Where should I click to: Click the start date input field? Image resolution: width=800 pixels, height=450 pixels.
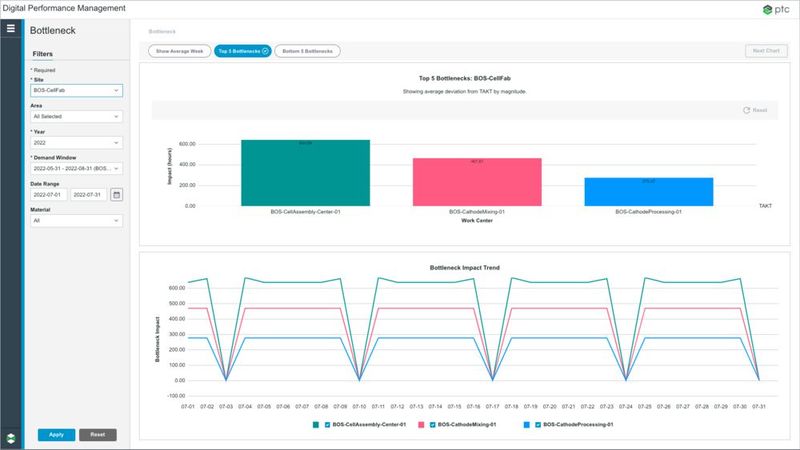[48, 194]
